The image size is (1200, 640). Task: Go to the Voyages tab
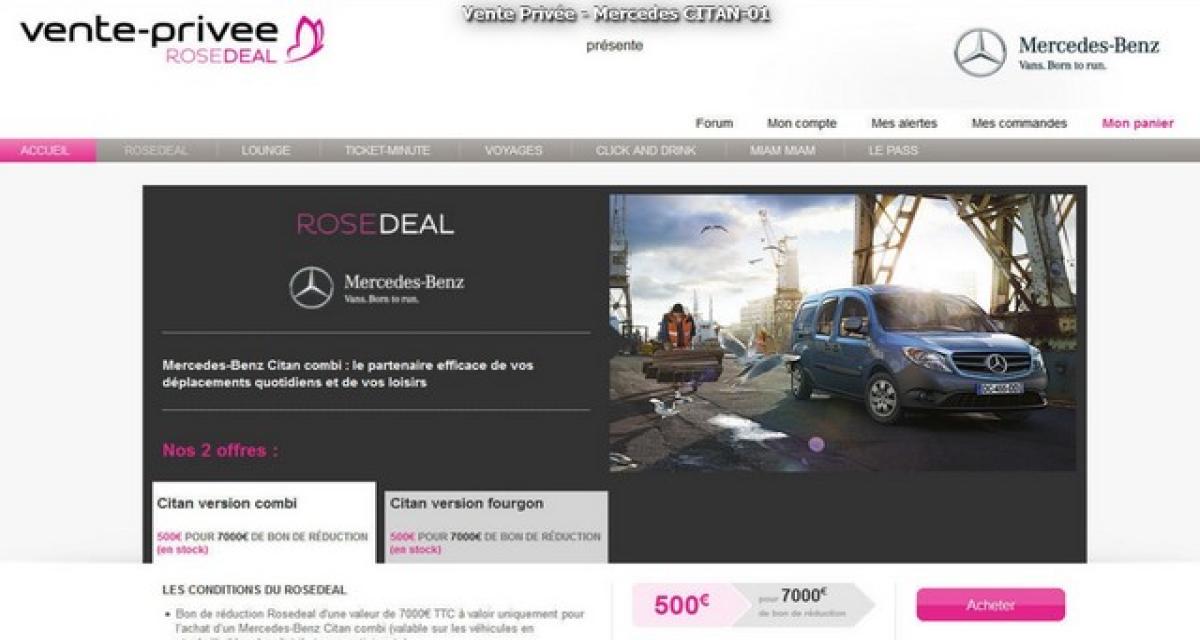[513, 151]
